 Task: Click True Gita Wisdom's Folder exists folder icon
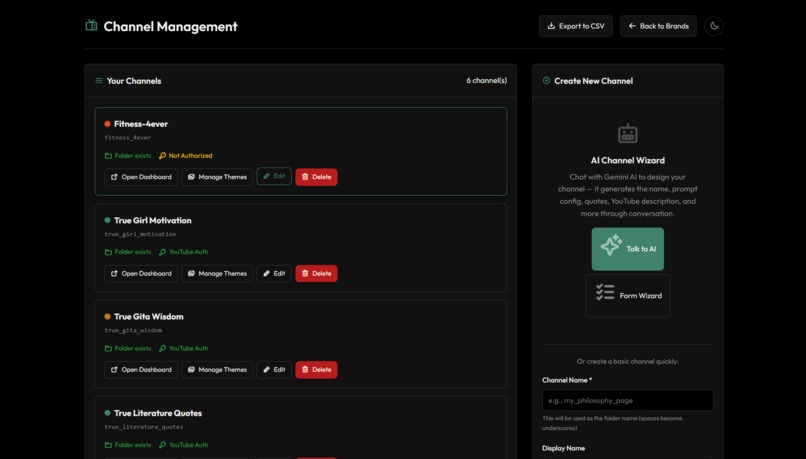[108, 348]
